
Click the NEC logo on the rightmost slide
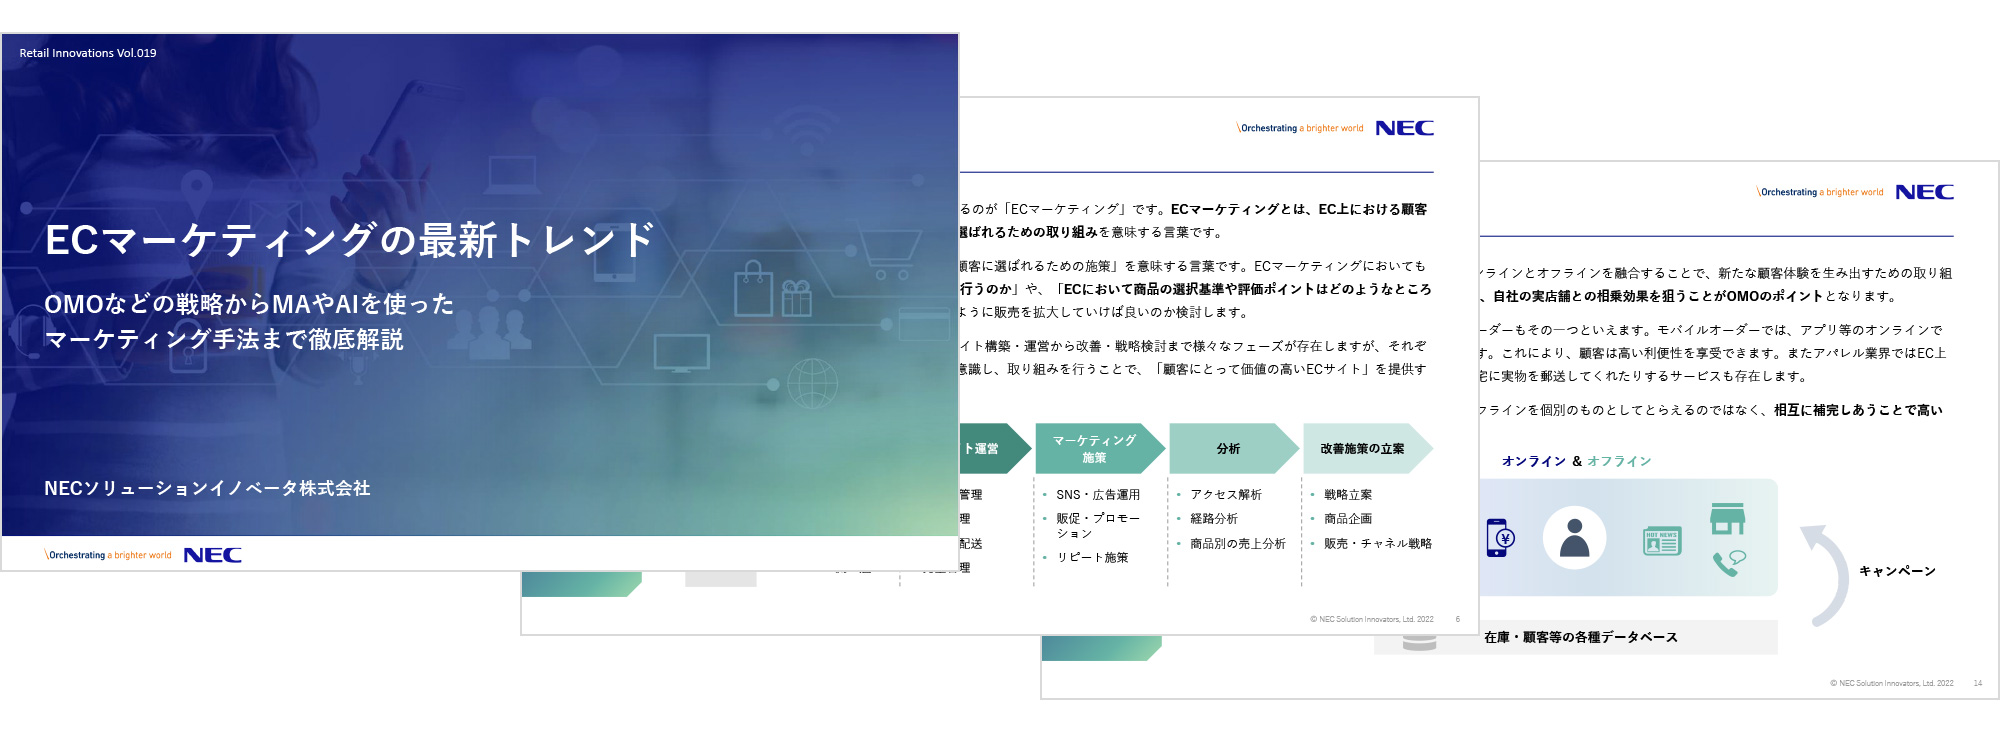1925,192
